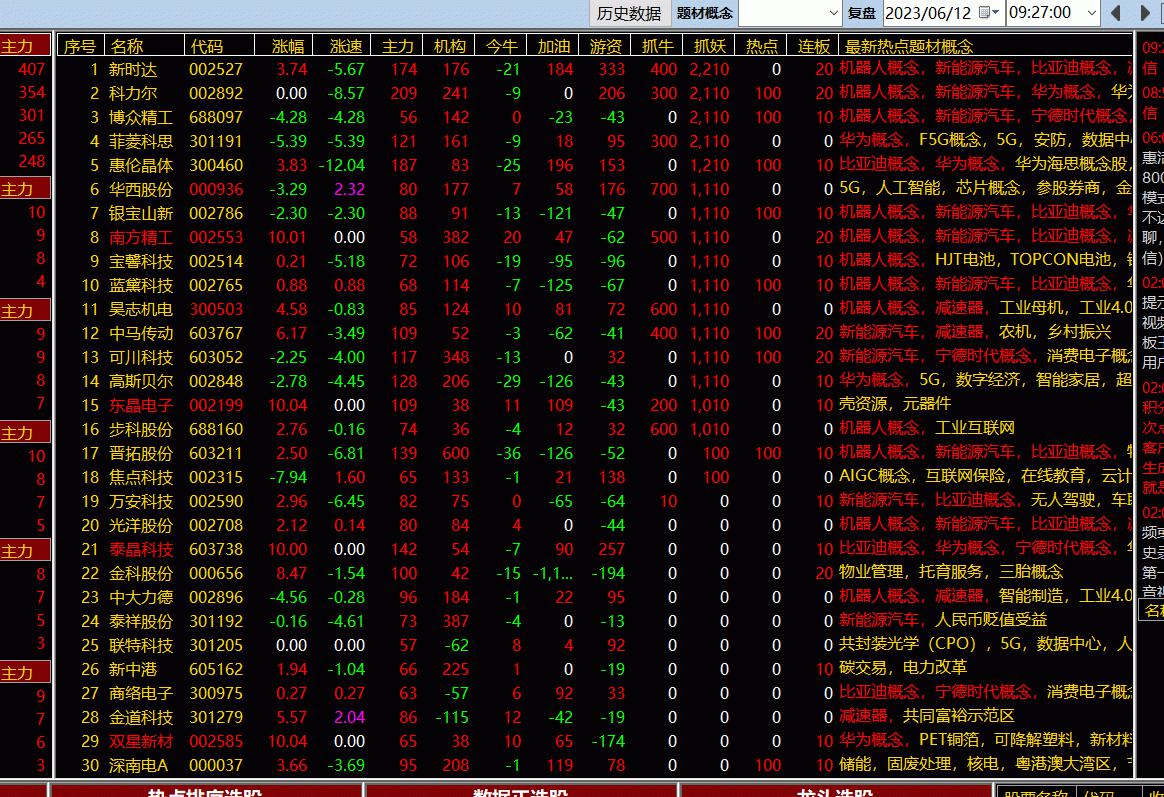
Task: Click stock name 昊志机电
Action: click(141, 309)
